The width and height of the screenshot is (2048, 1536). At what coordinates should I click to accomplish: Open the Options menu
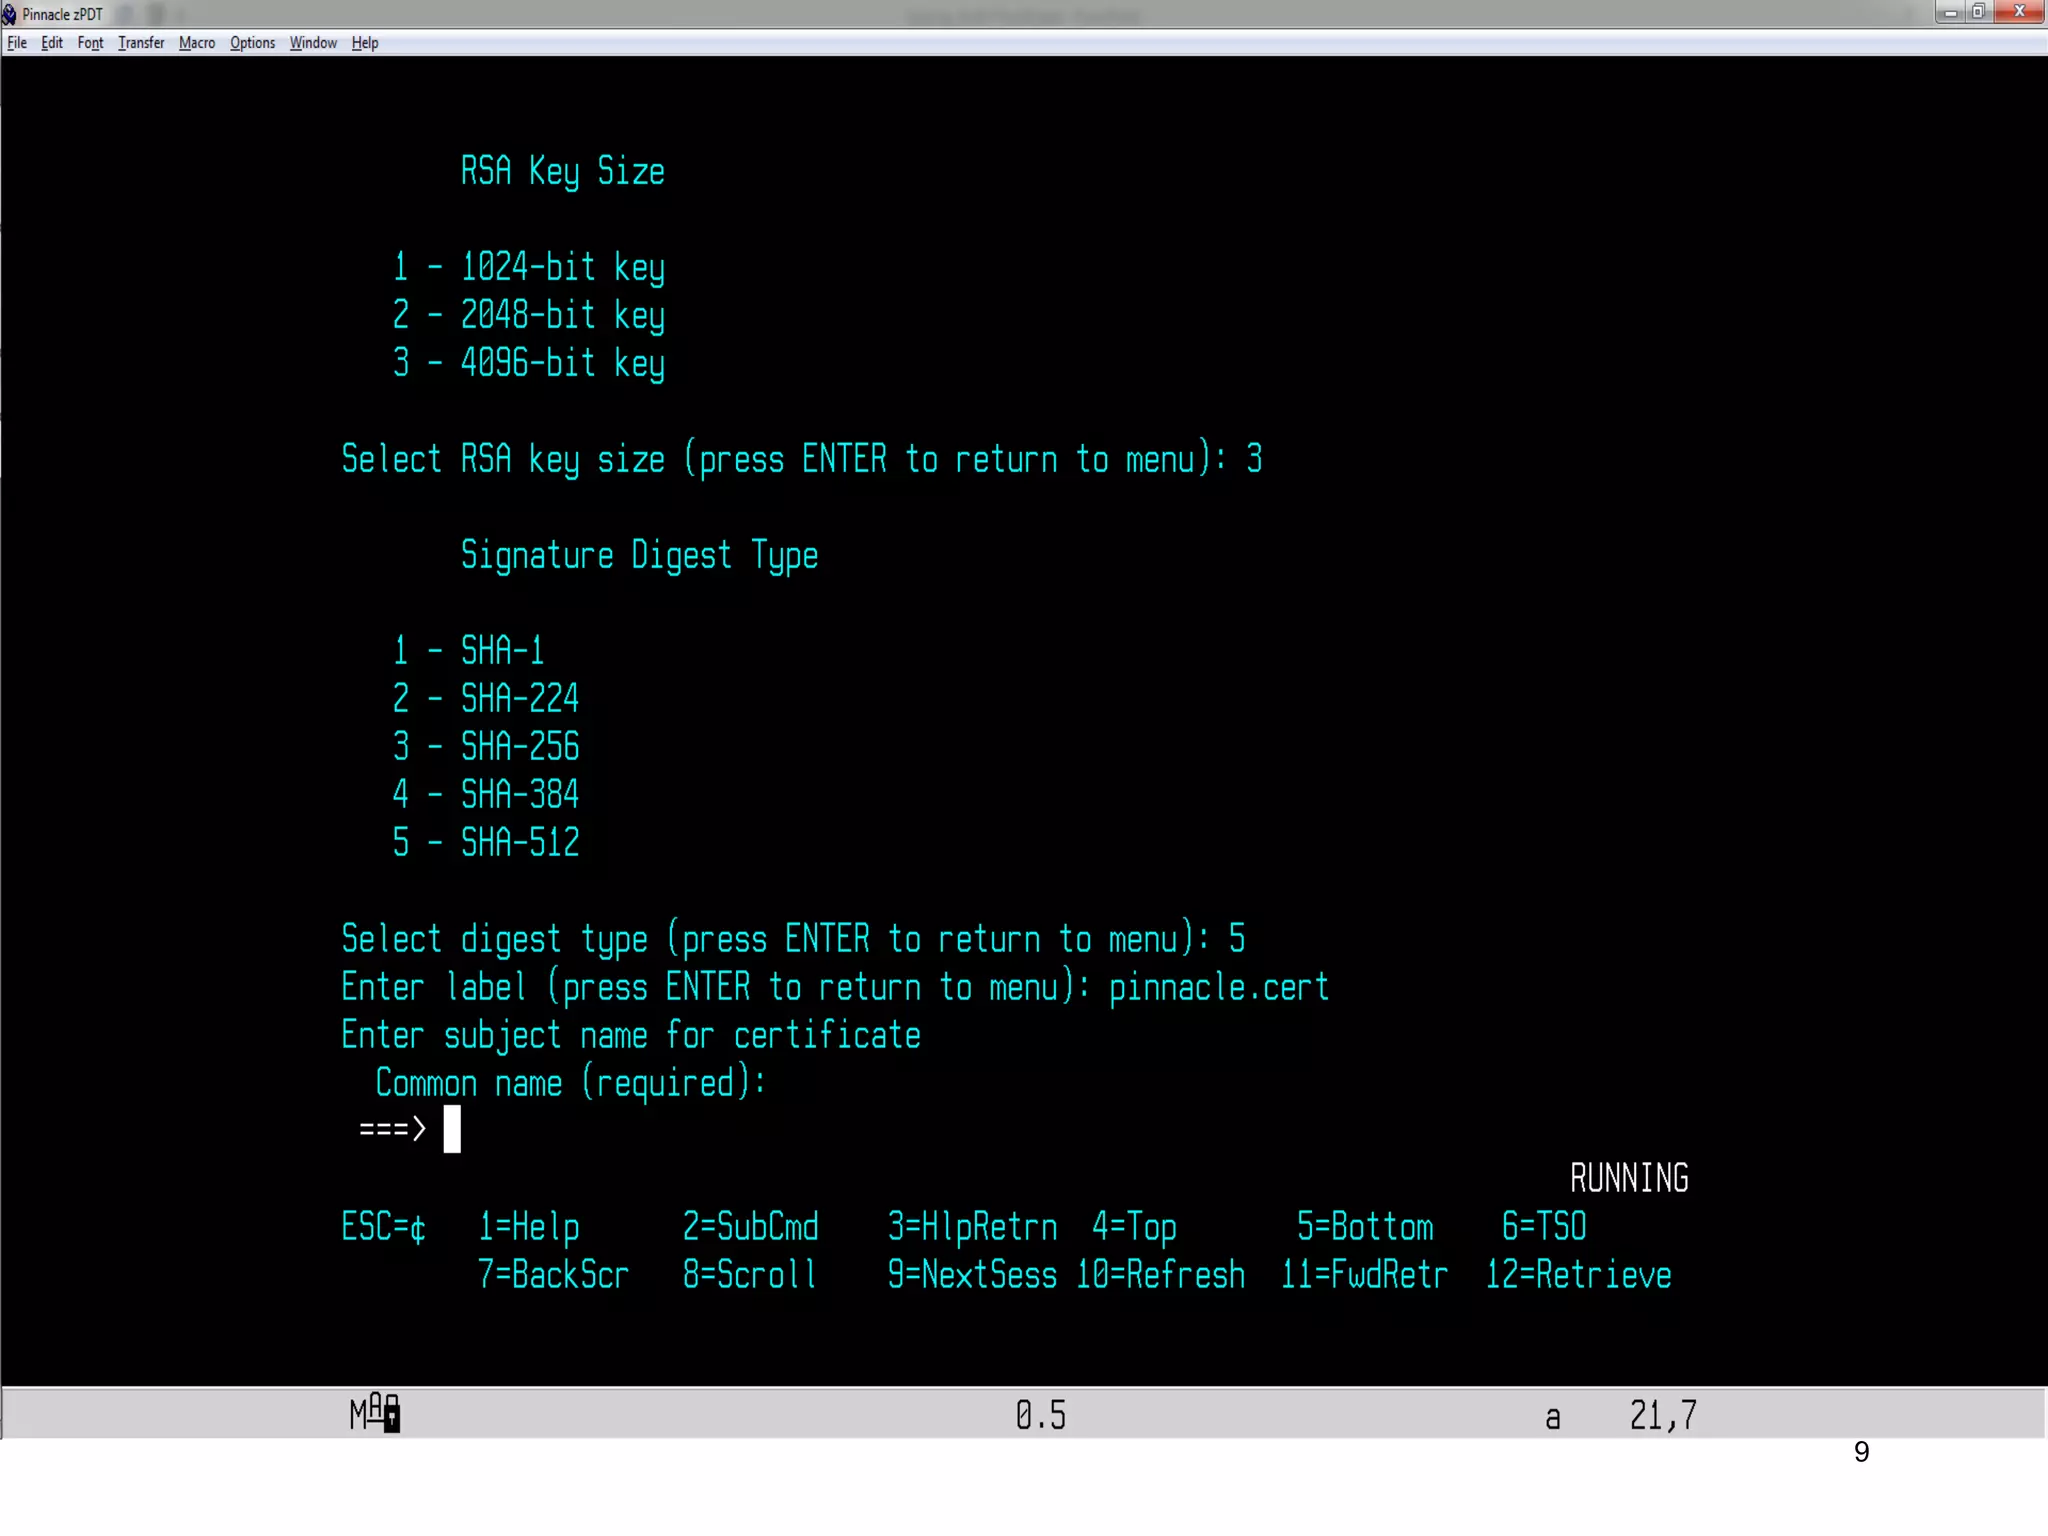click(x=252, y=43)
